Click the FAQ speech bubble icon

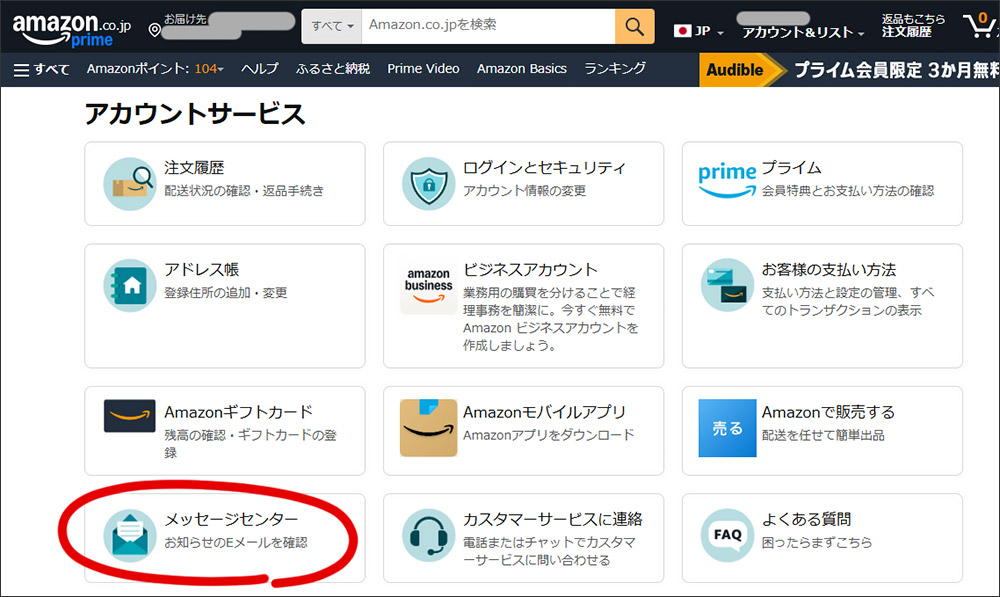pyautogui.click(x=727, y=535)
